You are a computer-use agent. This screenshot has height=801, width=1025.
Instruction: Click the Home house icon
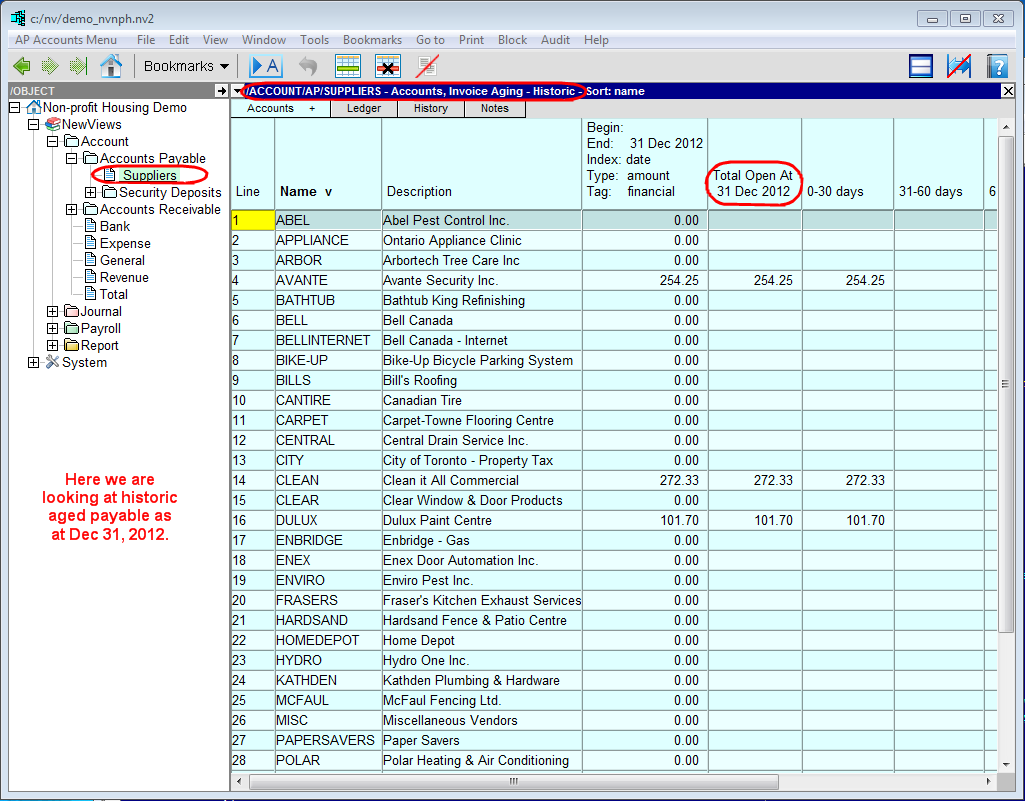111,66
